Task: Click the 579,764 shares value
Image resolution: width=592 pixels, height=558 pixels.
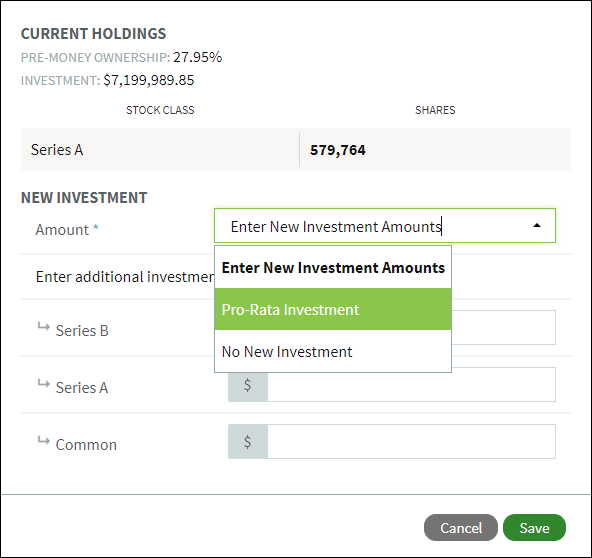Action: (338, 150)
